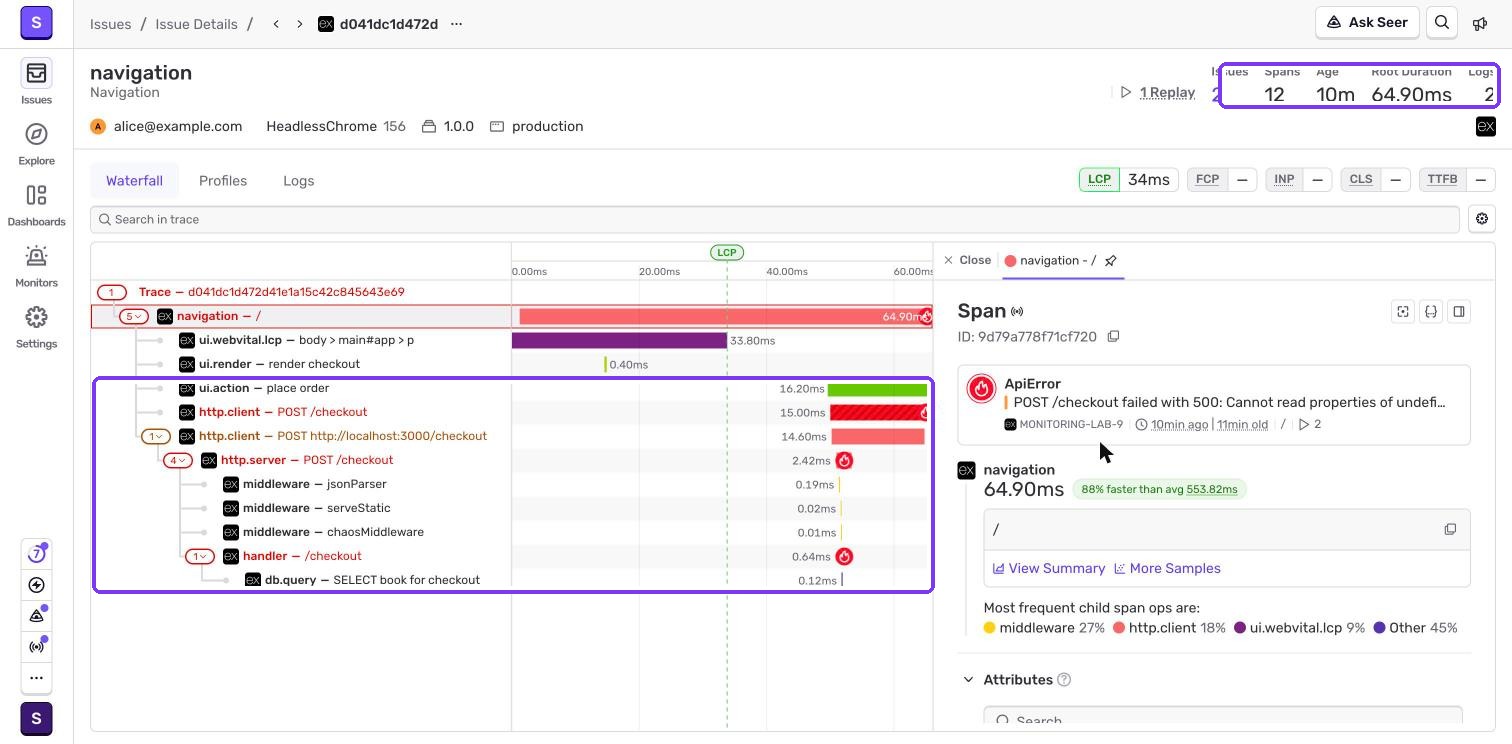This screenshot has height=744, width=1512.
Task: Open the onboarding progress icon showing 7
Action: point(36,554)
